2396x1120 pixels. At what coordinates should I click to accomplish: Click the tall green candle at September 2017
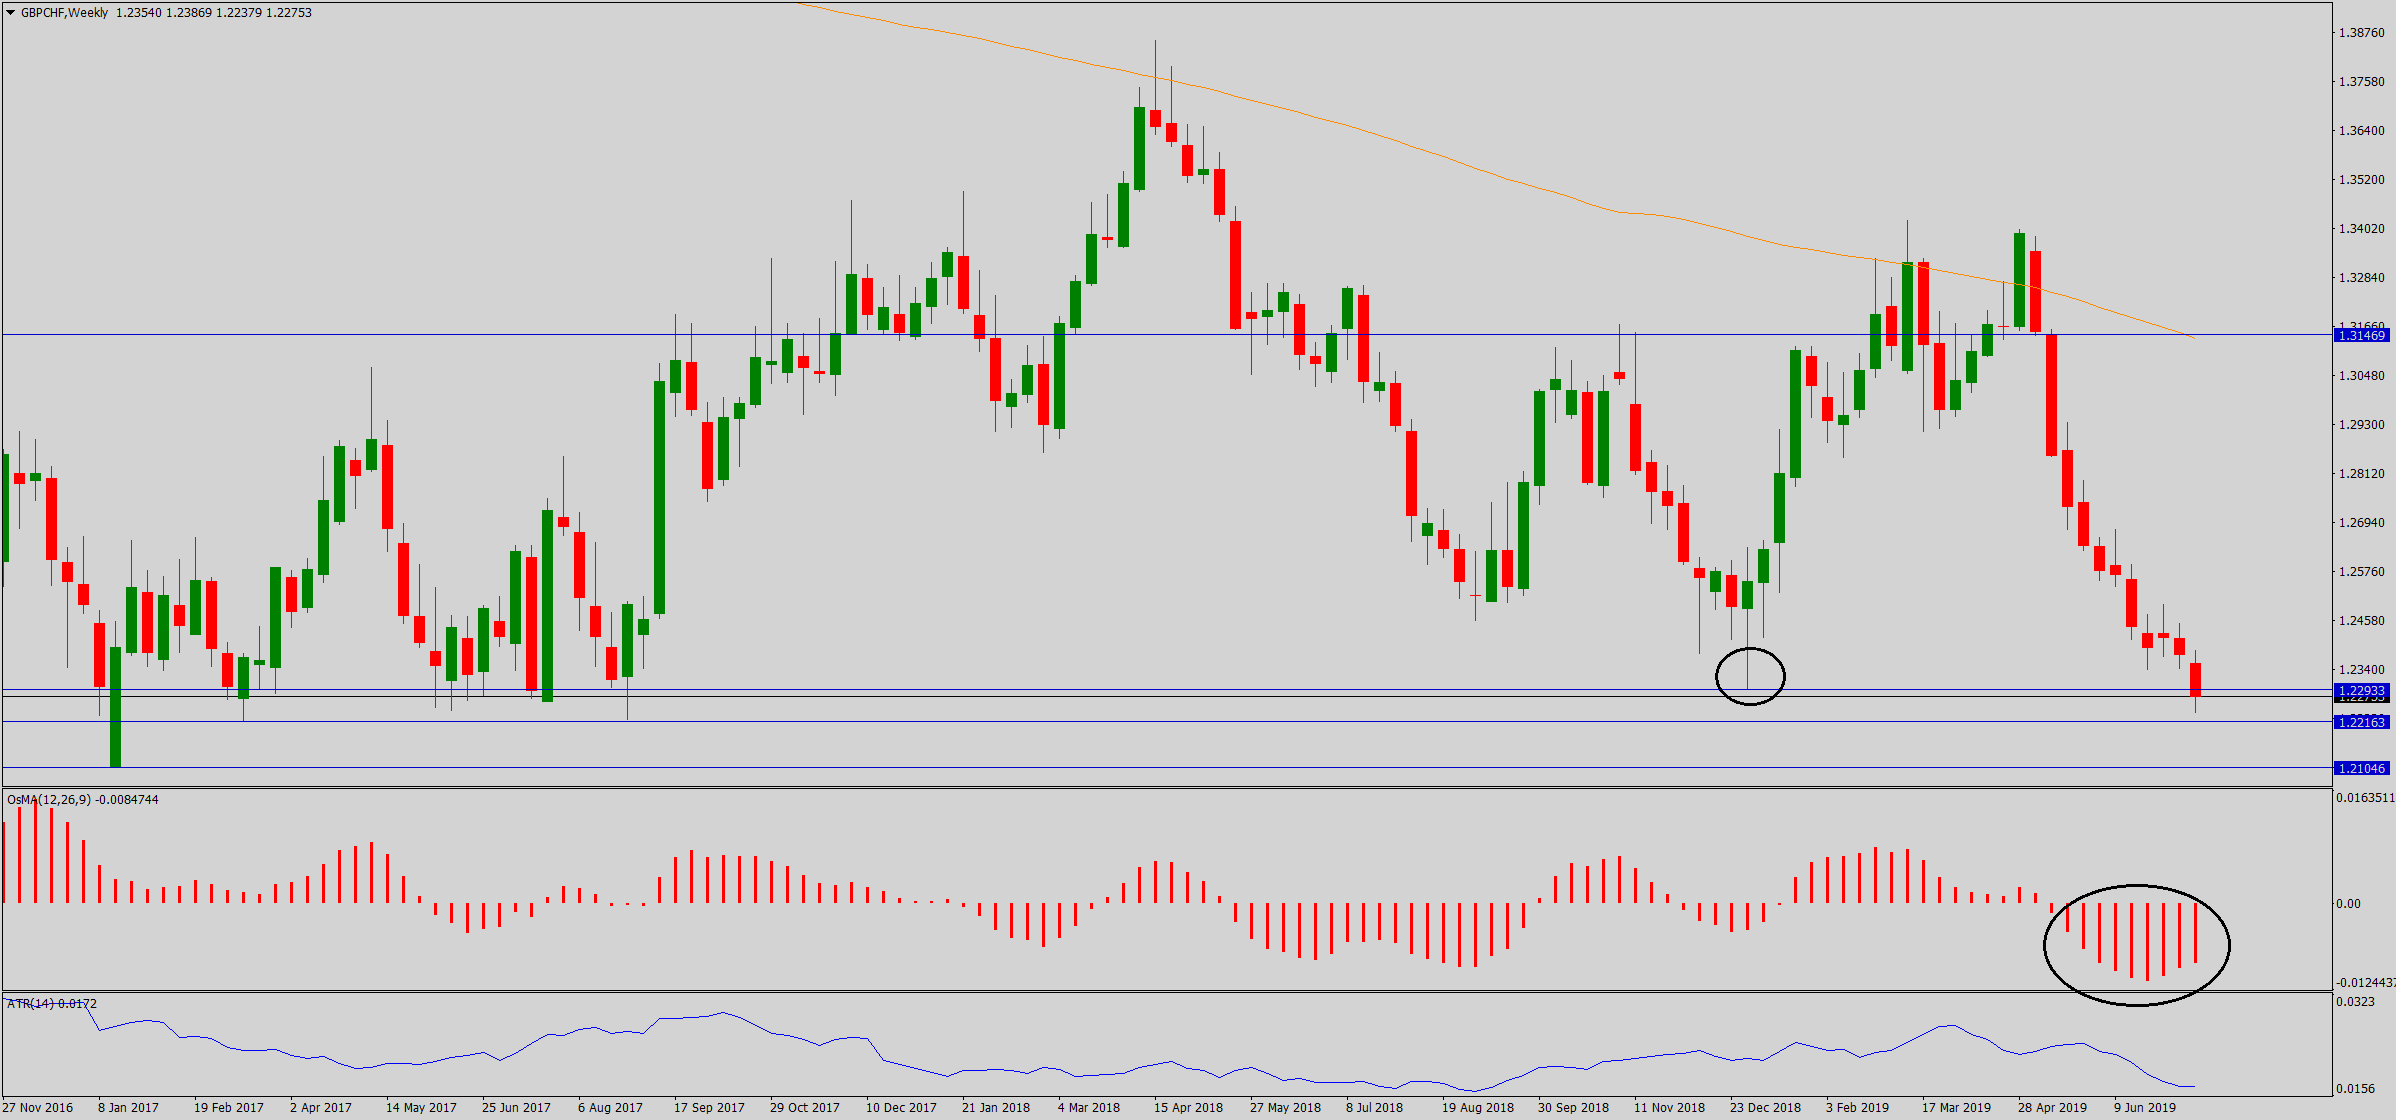tap(660, 497)
